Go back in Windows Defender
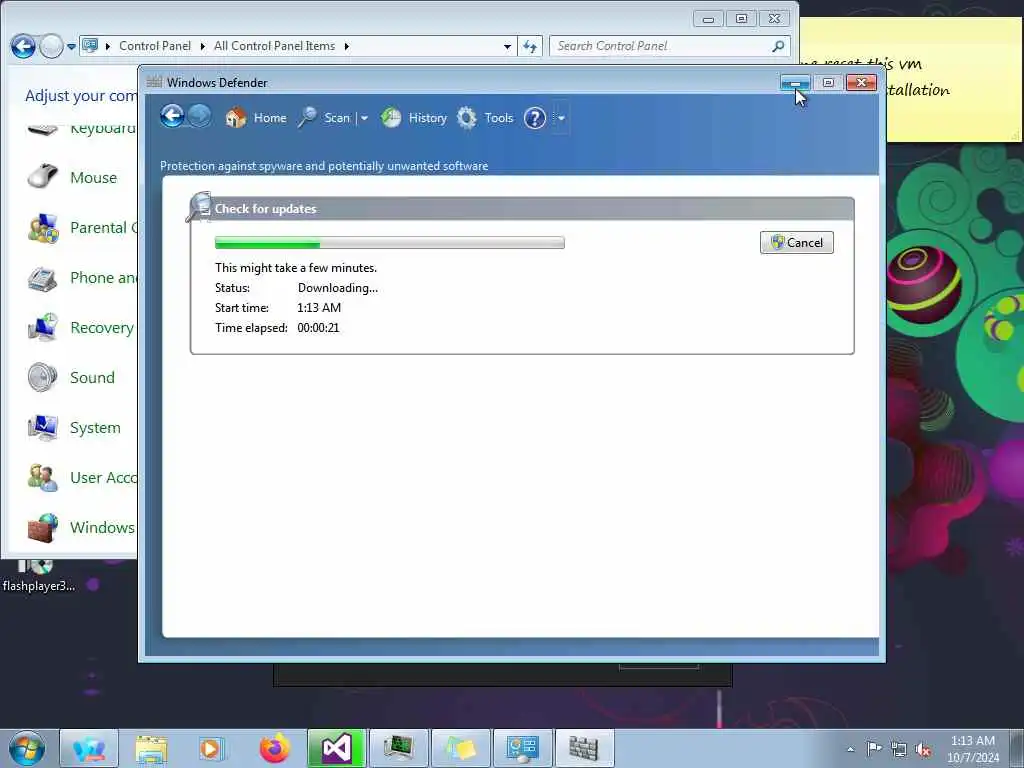 coord(172,117)
